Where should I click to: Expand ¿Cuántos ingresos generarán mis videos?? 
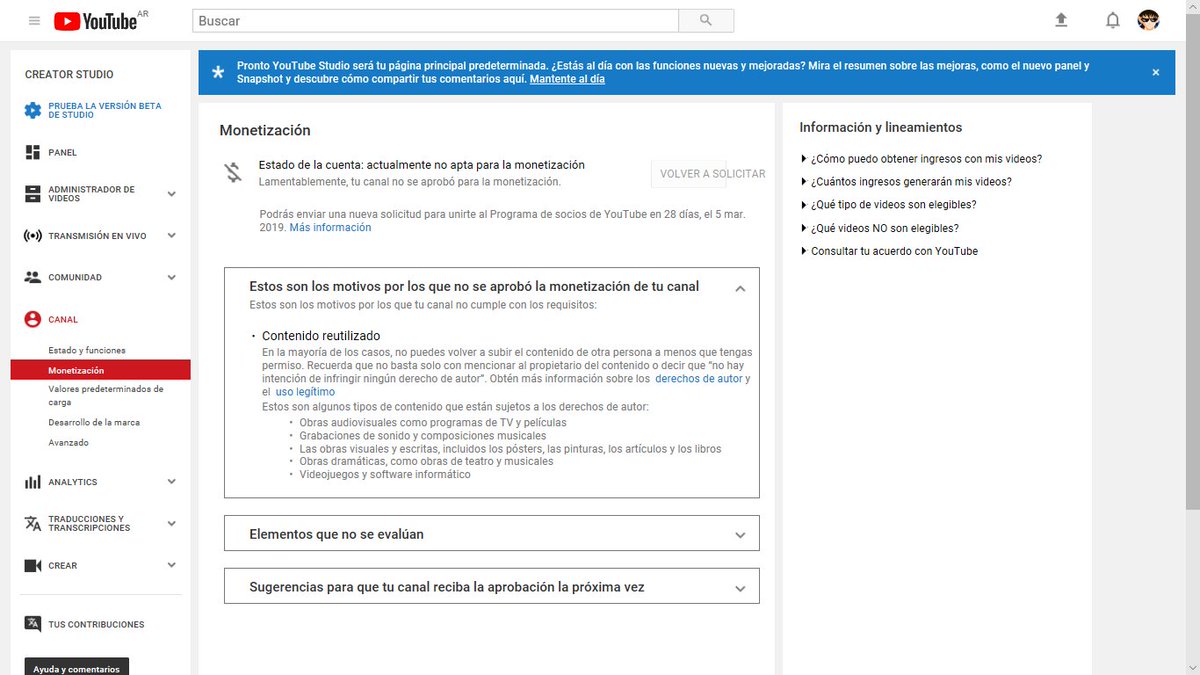[x=906, y=182]
